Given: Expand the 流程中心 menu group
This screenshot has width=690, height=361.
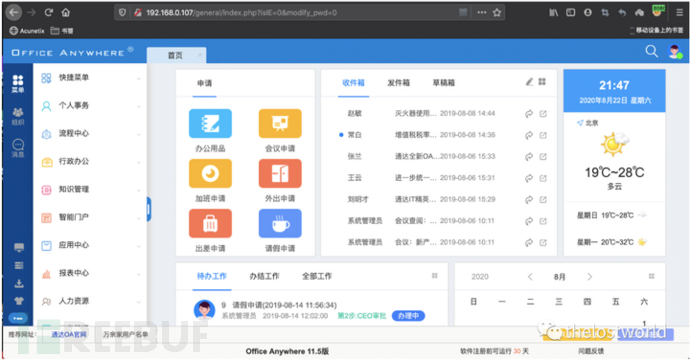Looking at the screenshot, I should tap(90, 134).
